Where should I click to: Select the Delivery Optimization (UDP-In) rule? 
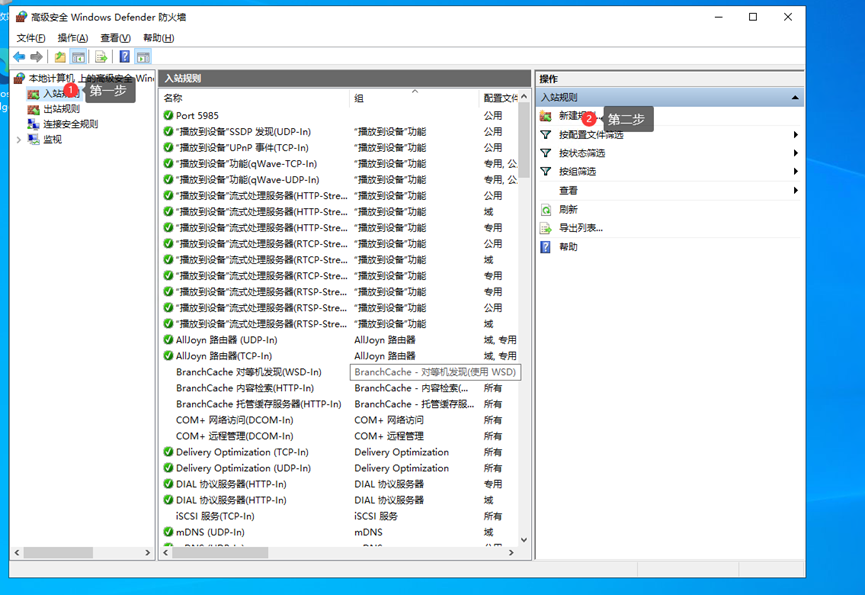(243, 468)
